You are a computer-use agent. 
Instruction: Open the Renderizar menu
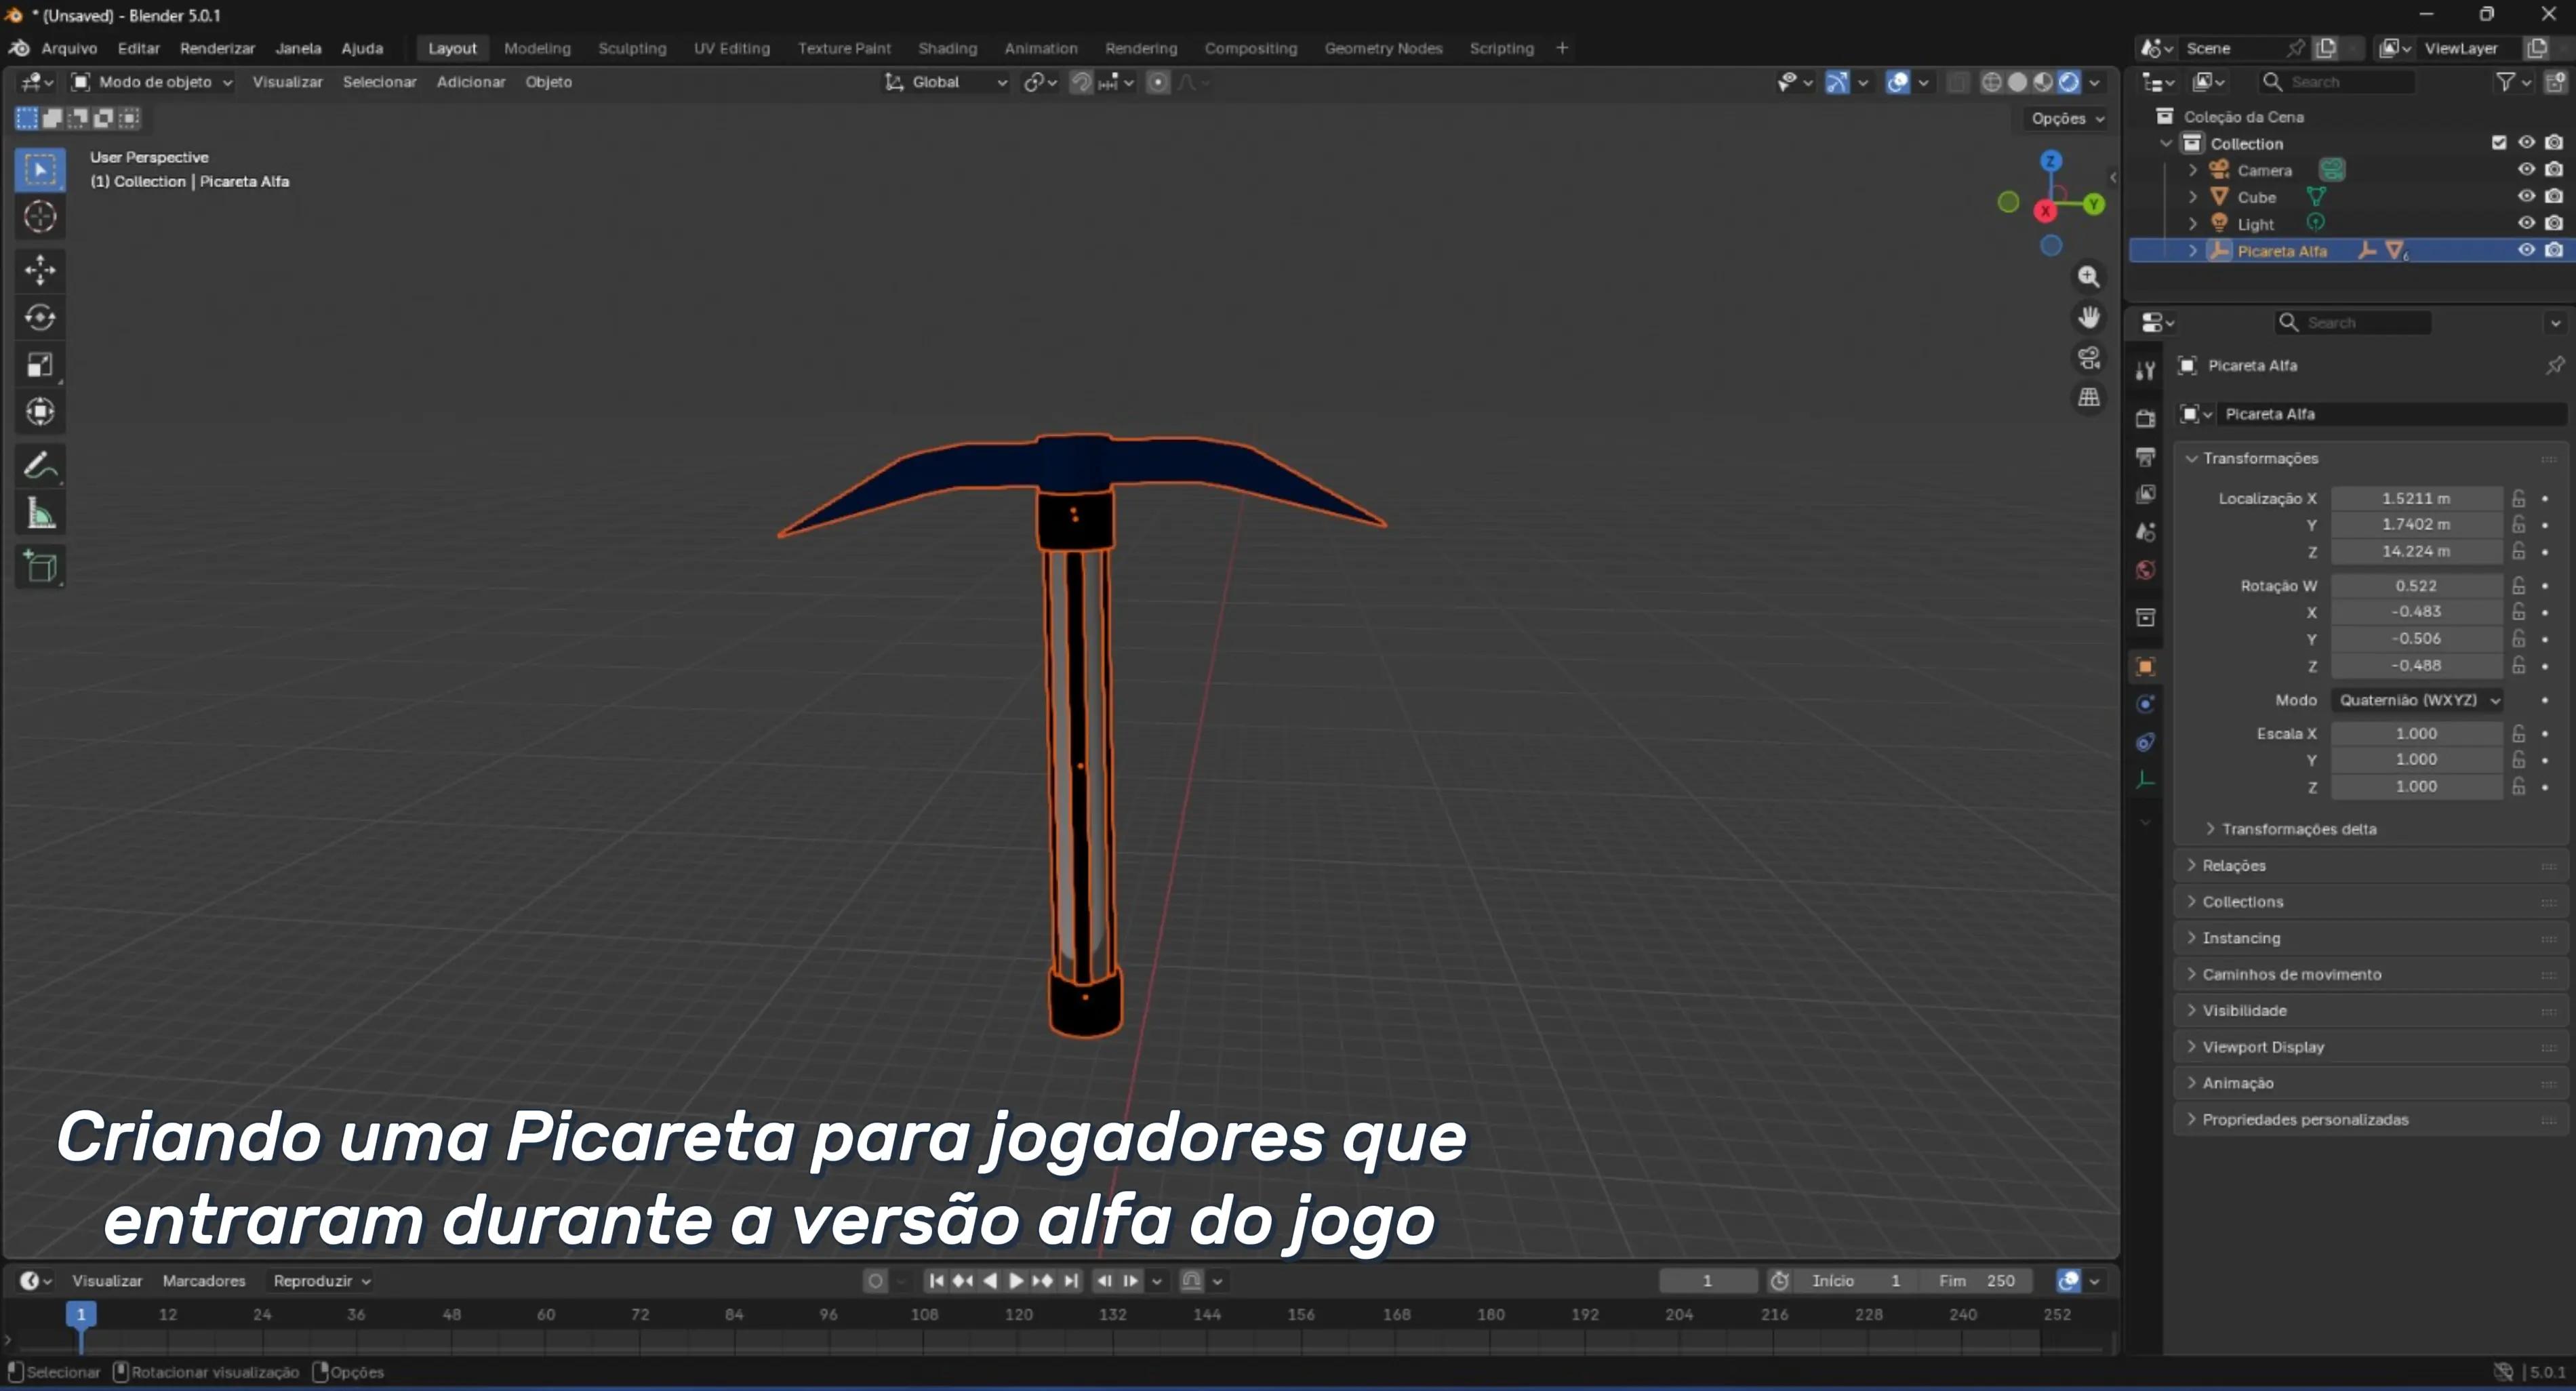(217, 48)
